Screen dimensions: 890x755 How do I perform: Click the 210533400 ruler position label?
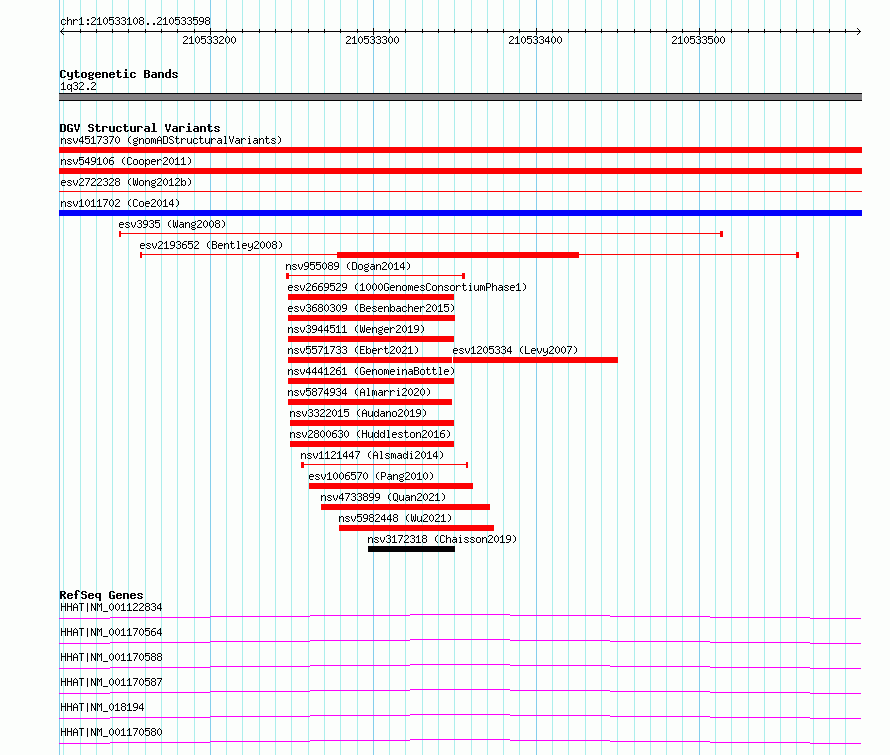pos(535,40)
